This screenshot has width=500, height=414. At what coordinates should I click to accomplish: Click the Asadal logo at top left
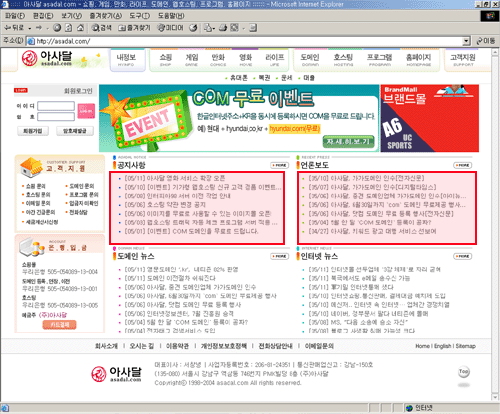[47, 58]
